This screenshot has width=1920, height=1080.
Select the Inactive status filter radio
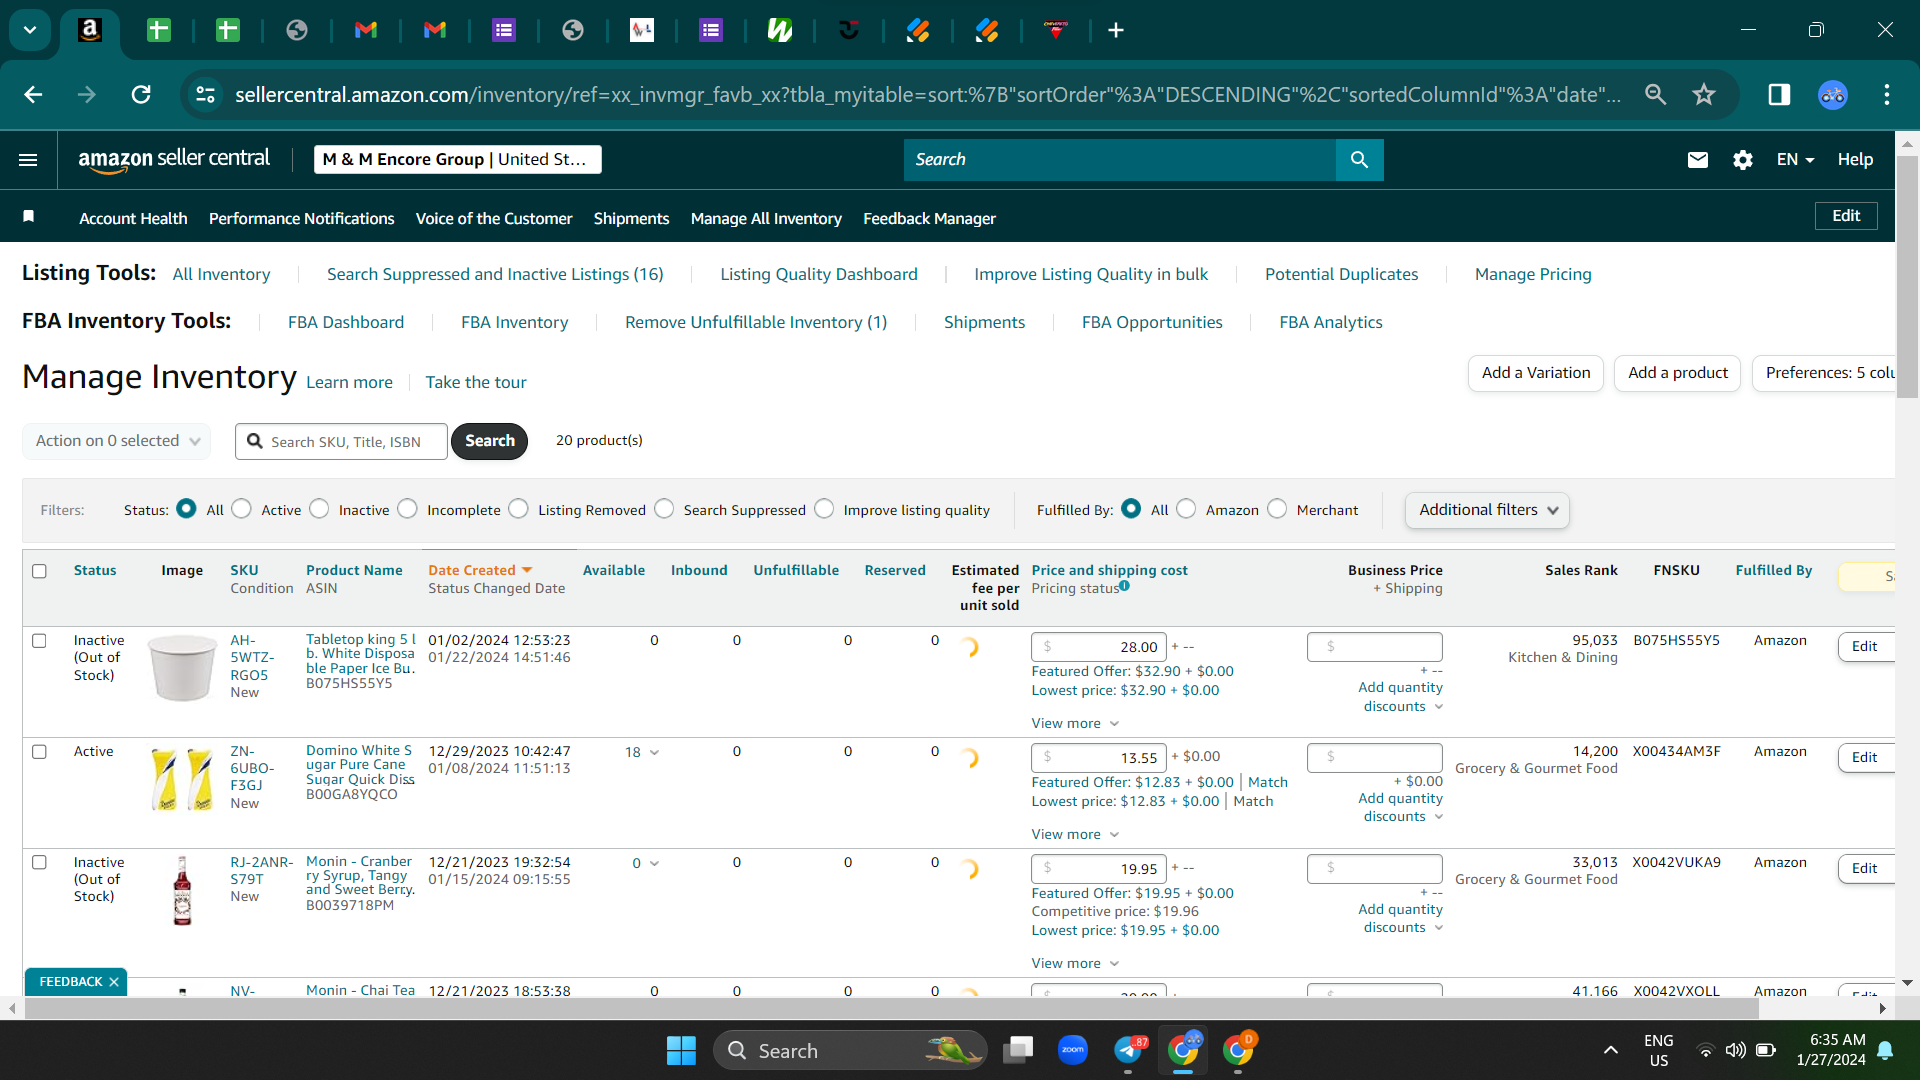(x=319, y=509)
